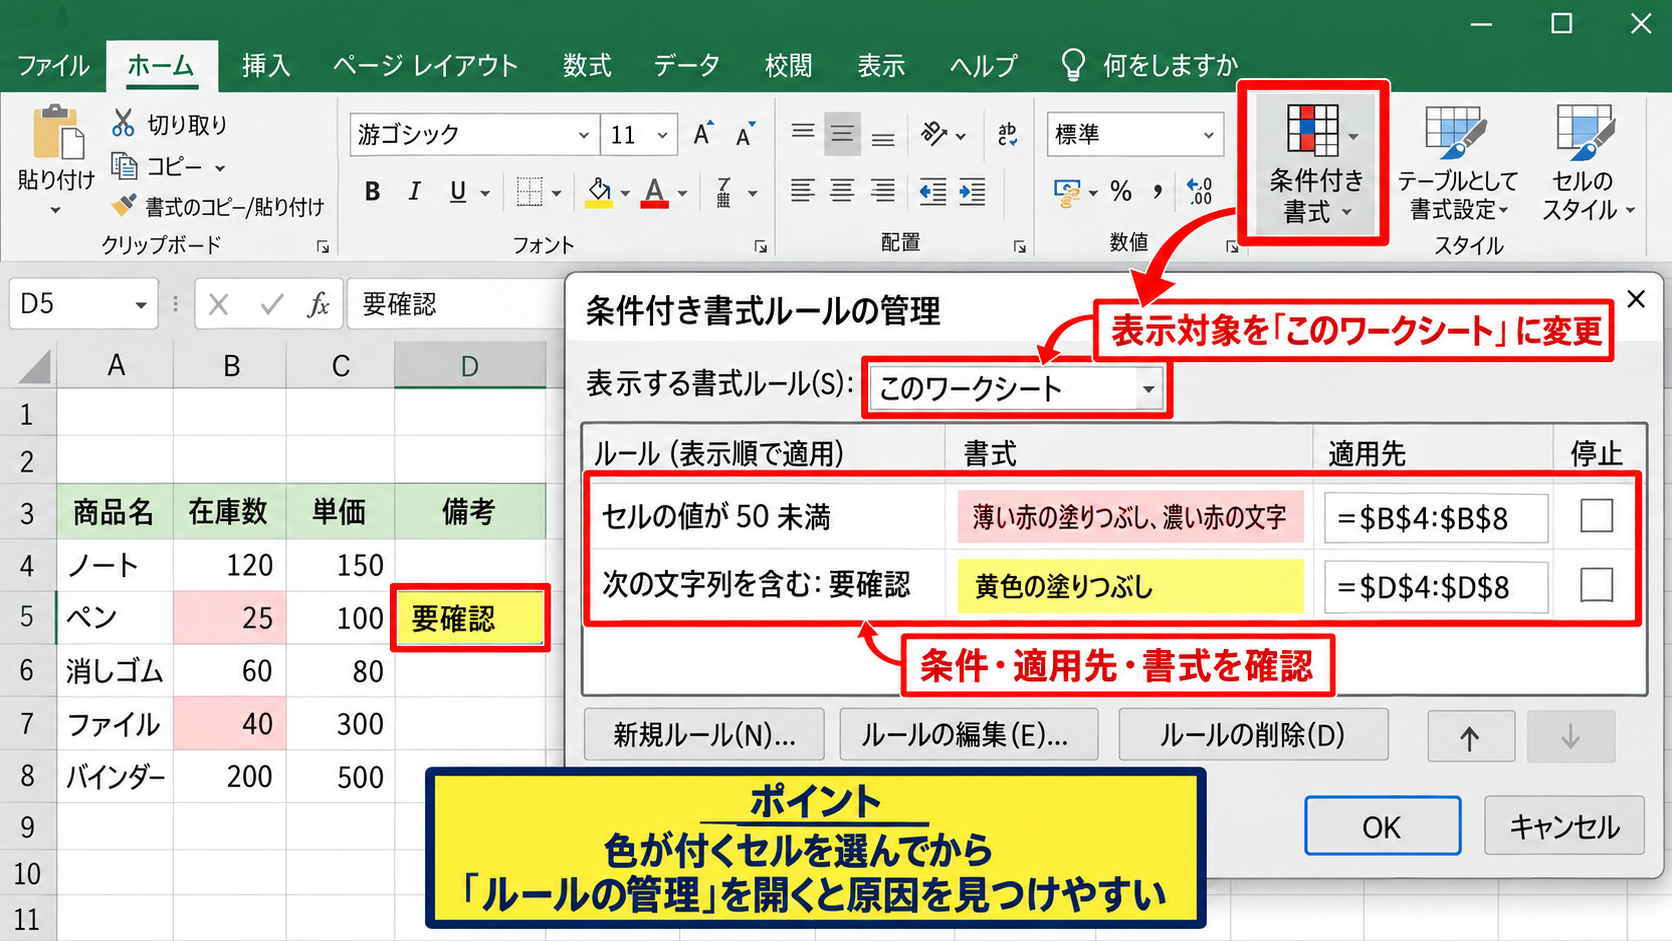The width and height of the screenshot is (1672, 941).
Task: Apply comma style
Action: (1158, 191)
